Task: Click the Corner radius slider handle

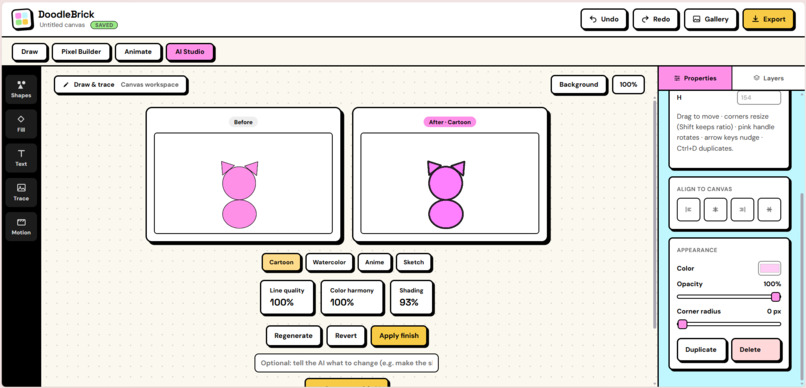Action: tap(682, 324)
